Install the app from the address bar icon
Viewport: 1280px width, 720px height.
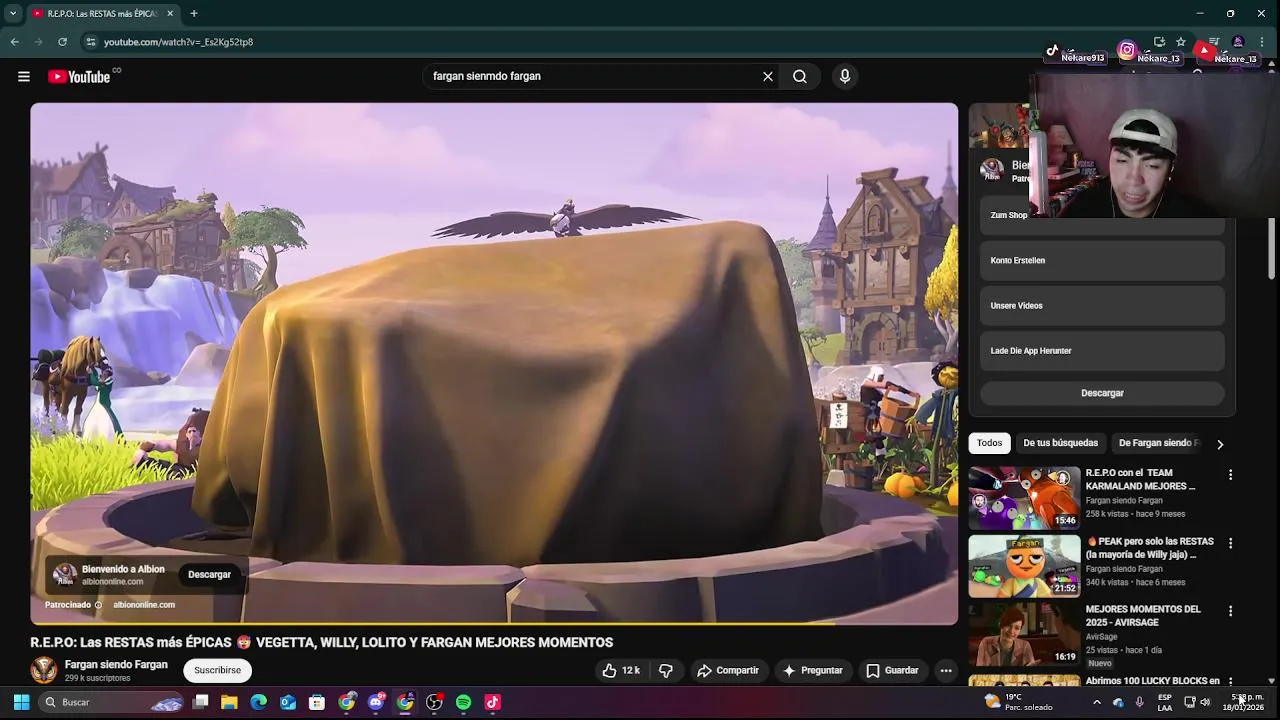[1159, 42]
